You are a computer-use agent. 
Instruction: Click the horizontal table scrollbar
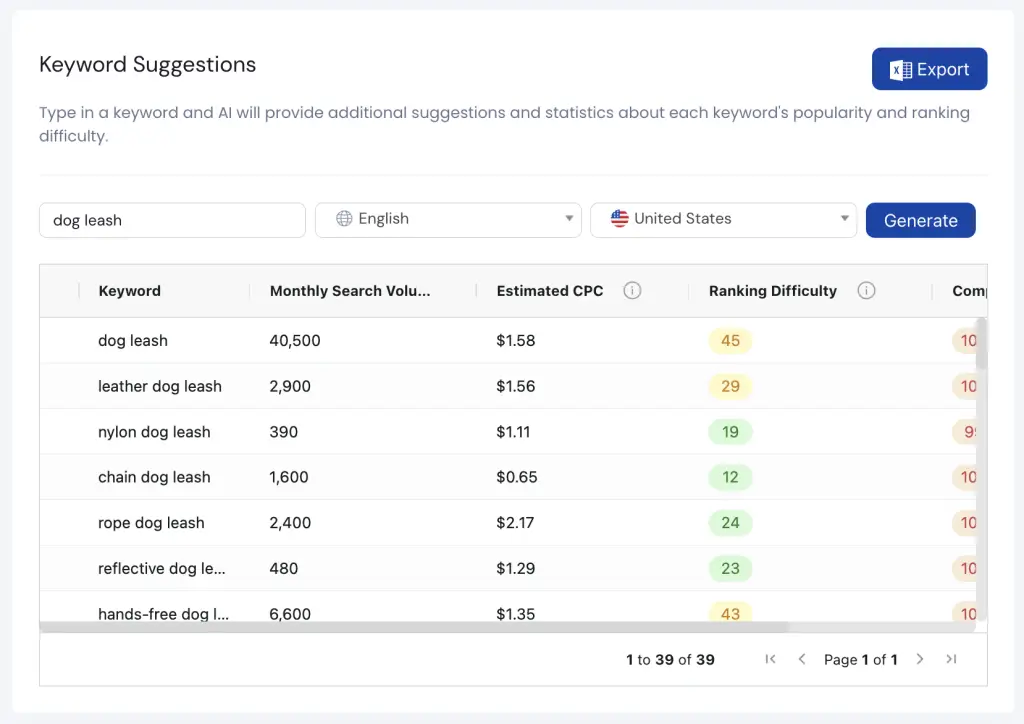414,627
